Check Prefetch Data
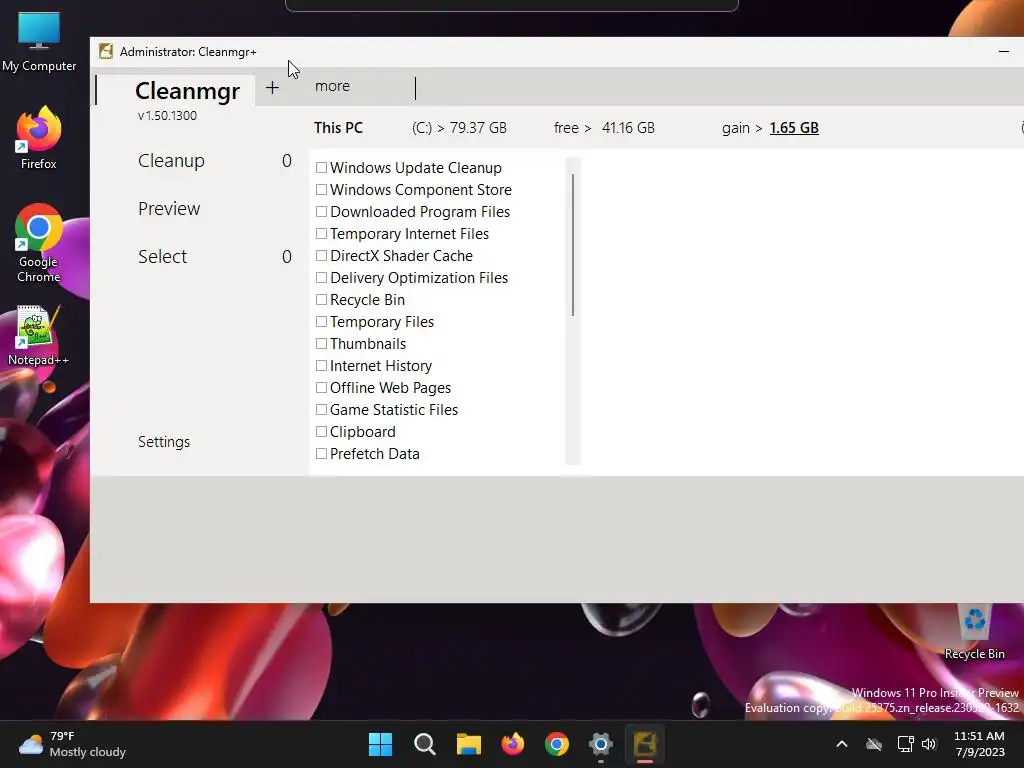This screenshot has width=1024, height=768. pyautogui.click(x=321, y=453)
